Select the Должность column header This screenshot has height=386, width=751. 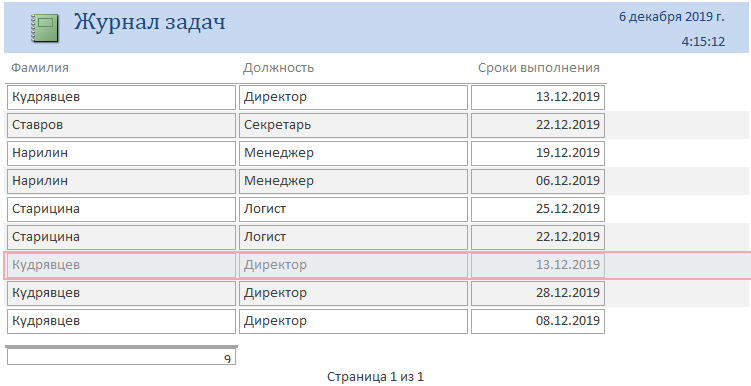(x=278, y=68)
